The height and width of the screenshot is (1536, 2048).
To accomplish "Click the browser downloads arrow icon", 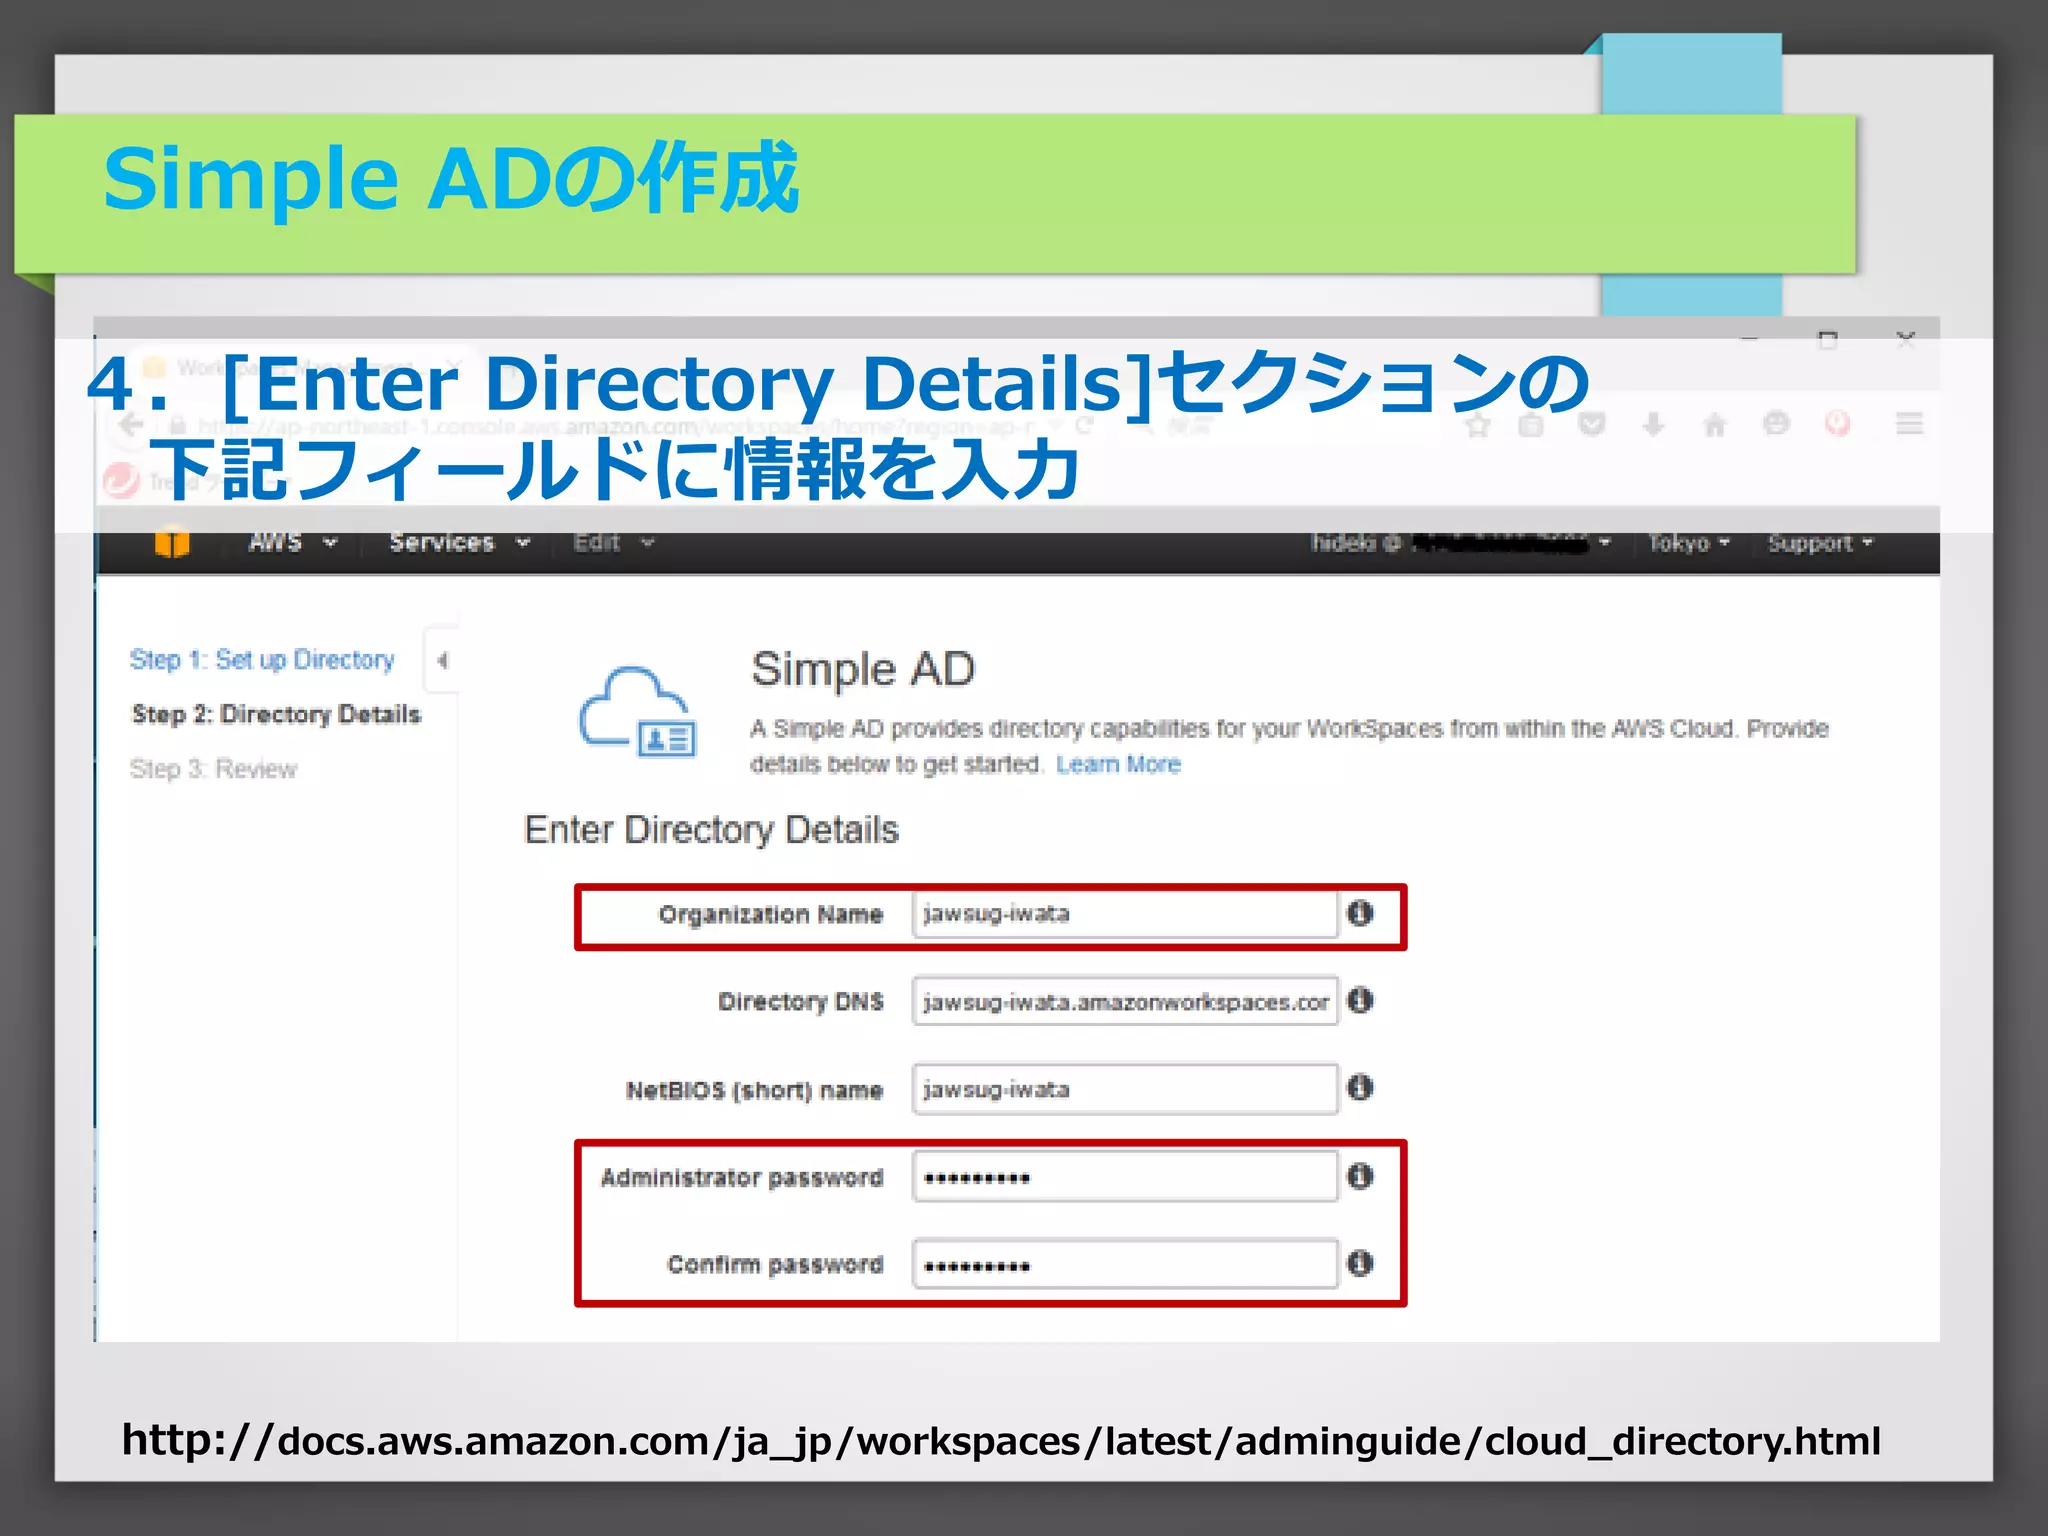I will pos(1653,425).
